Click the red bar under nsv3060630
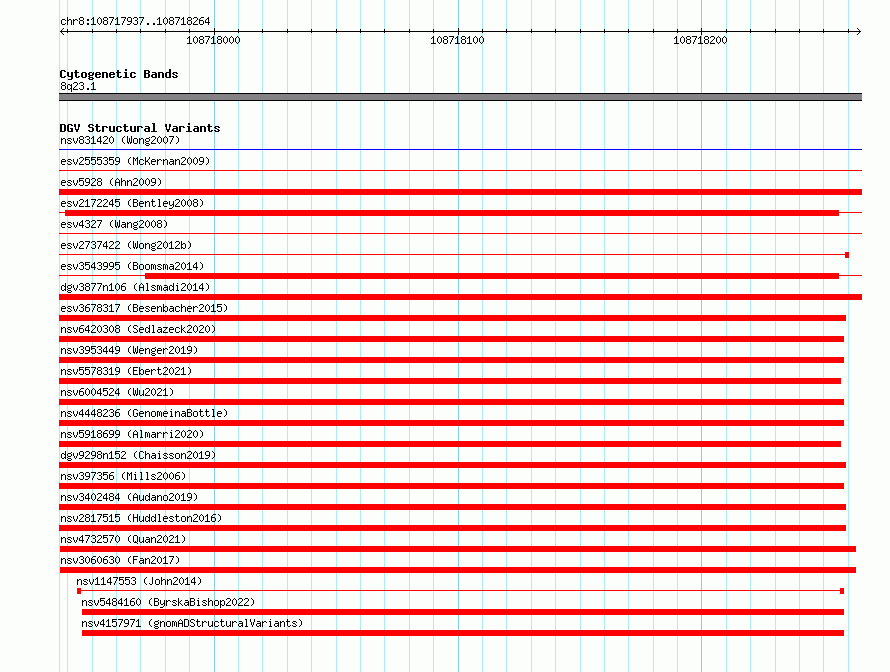The image size is (890, 672). click(x=457, y=570)
